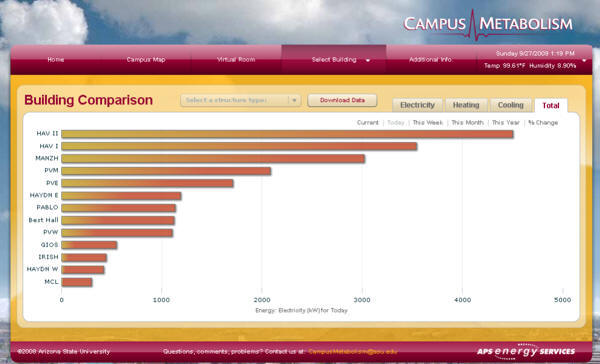
Task: Click the APS Energy Services logo
Action: (526, 351)
